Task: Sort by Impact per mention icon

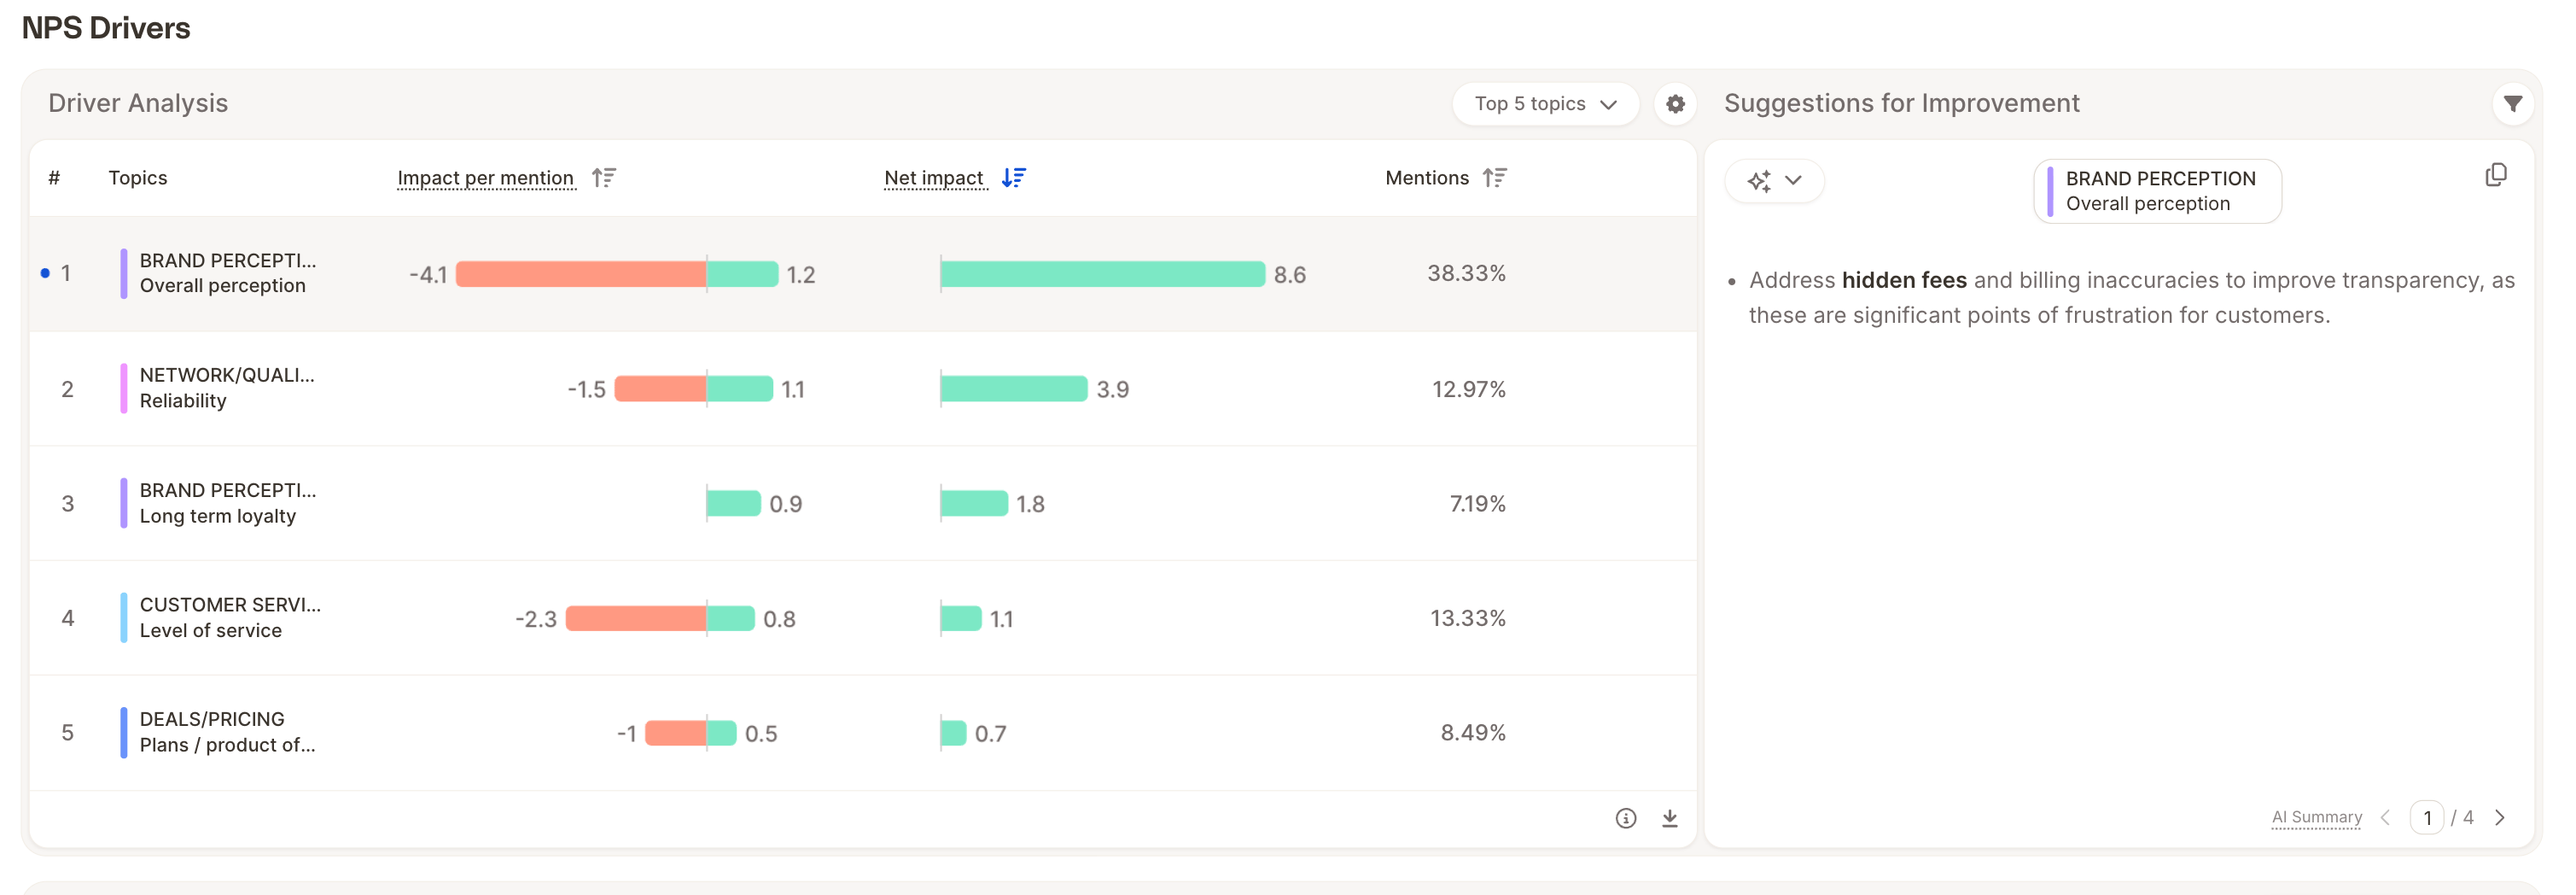Action: point(603,178)
